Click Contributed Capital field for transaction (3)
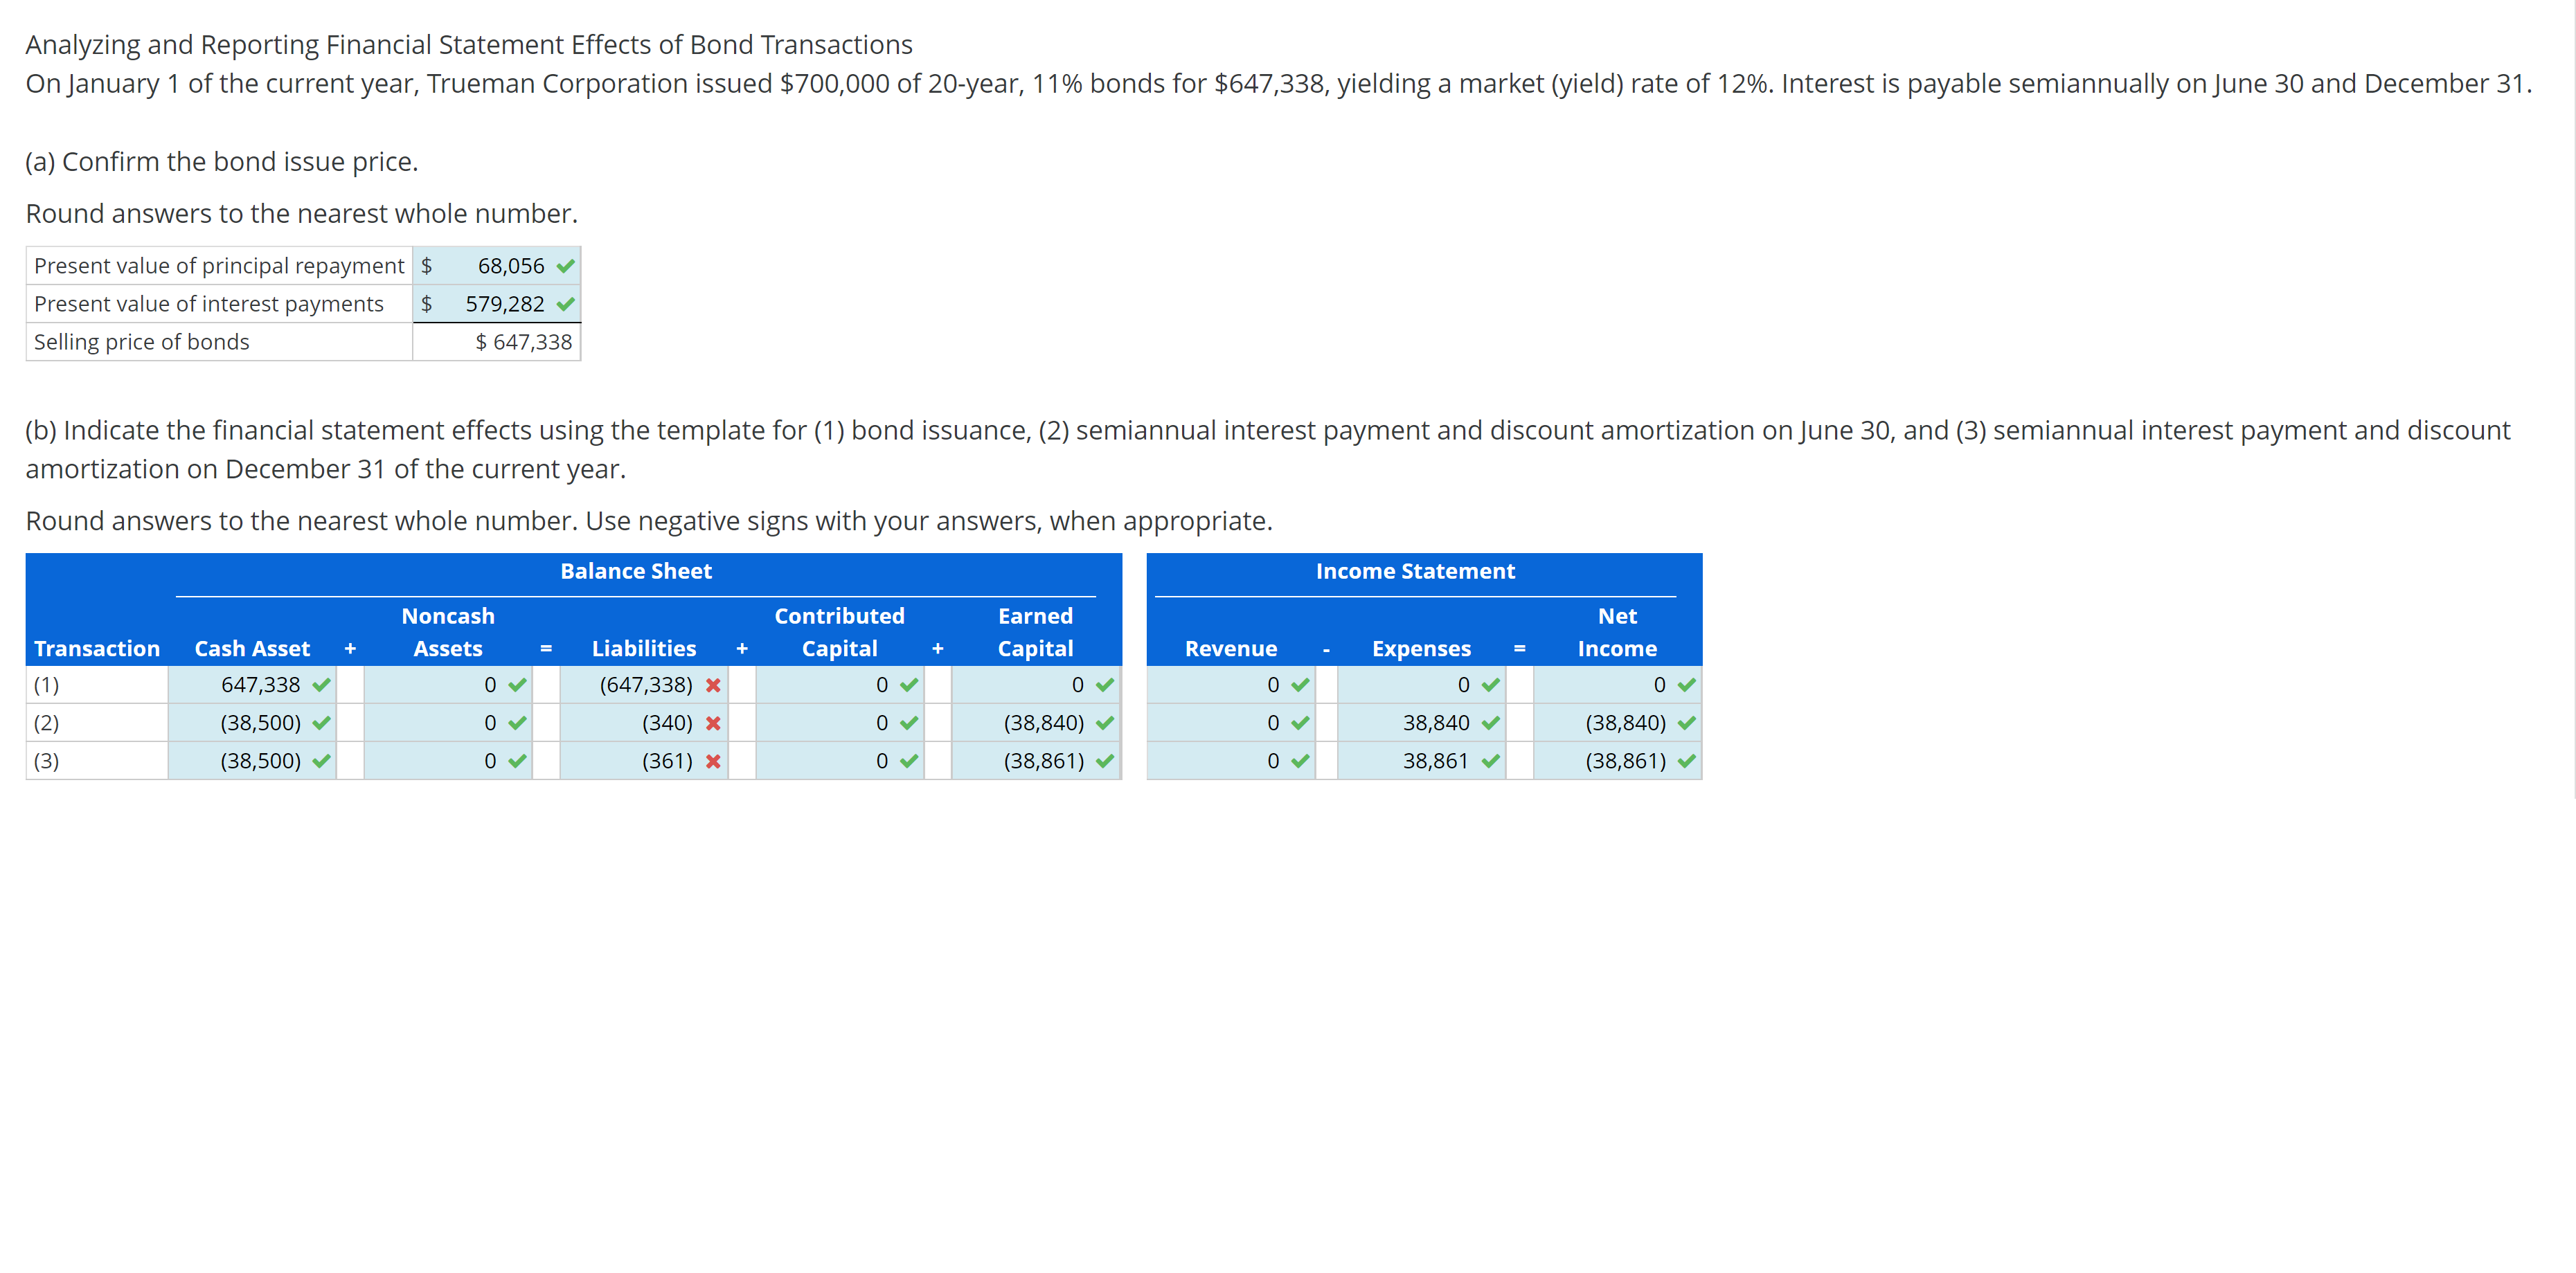The width and height of the screenshot is (2576, 1273). click(840, 761)
